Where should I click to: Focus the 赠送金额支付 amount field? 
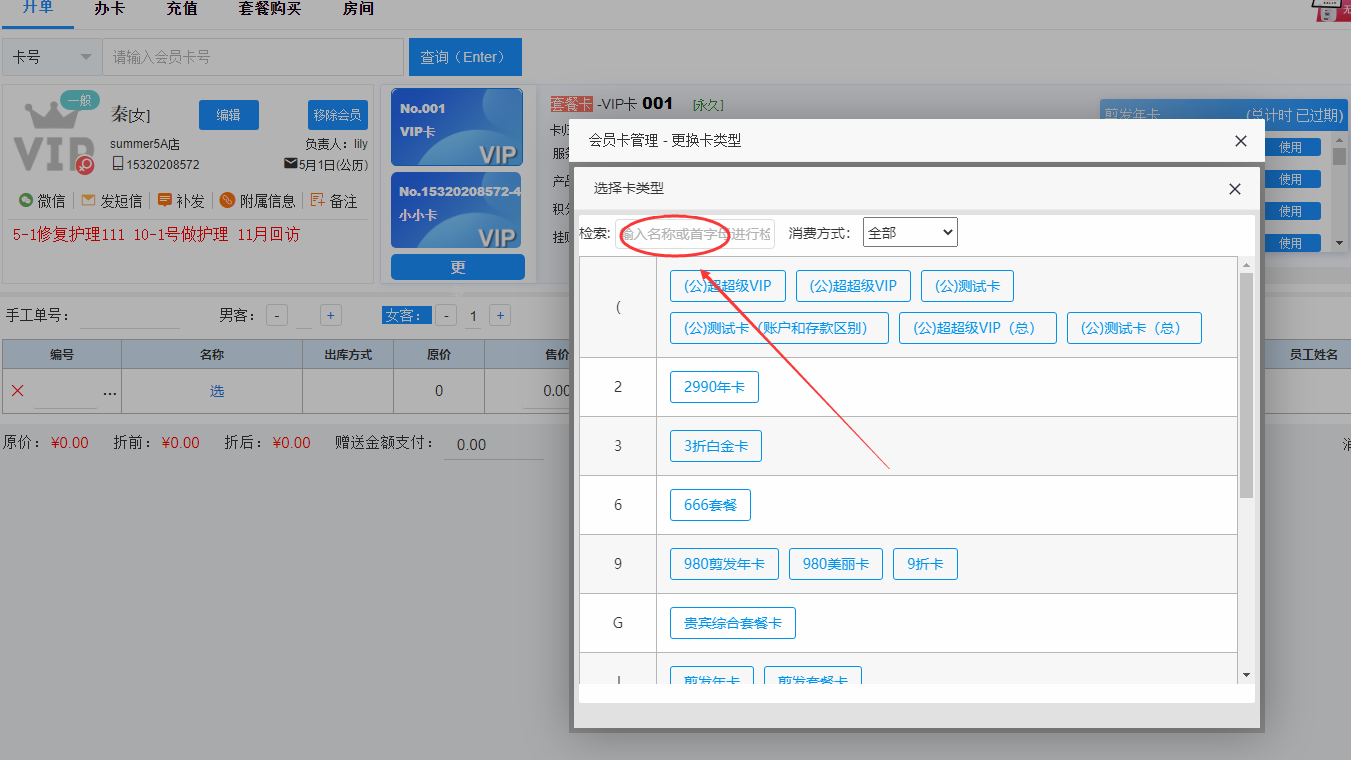point(493,445)
